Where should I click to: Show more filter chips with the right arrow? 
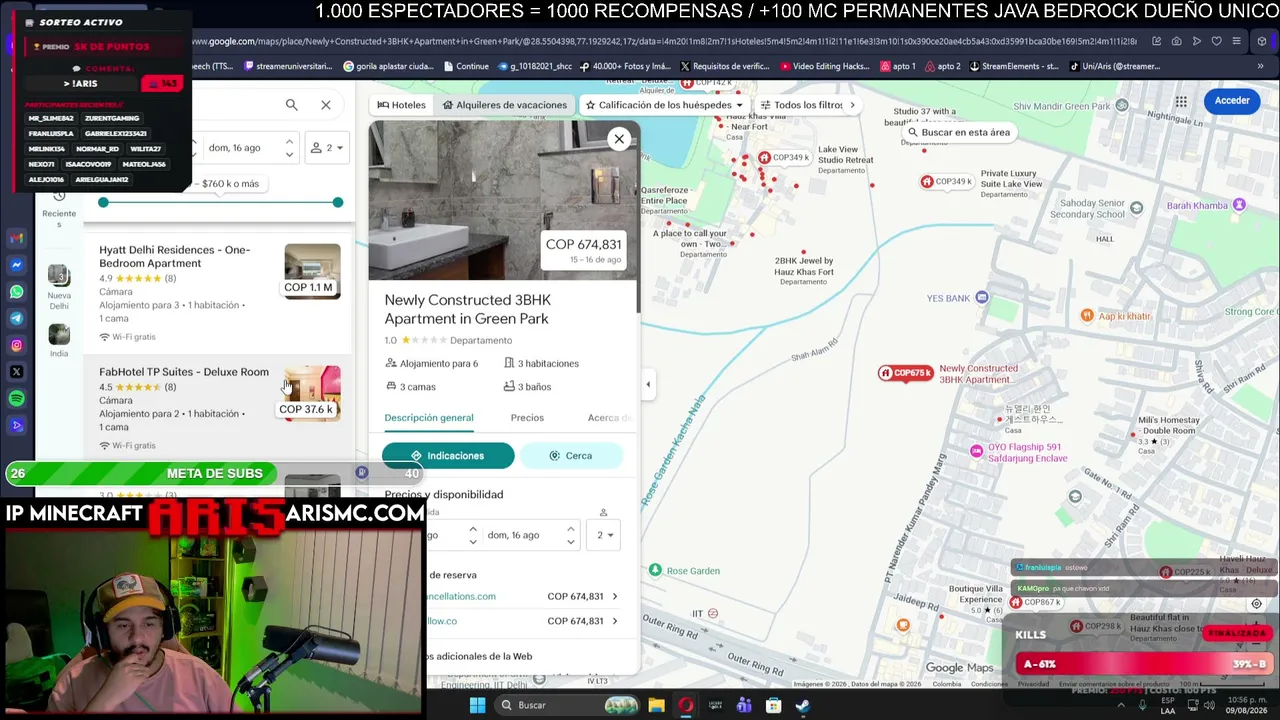click(x=852, y=105)
